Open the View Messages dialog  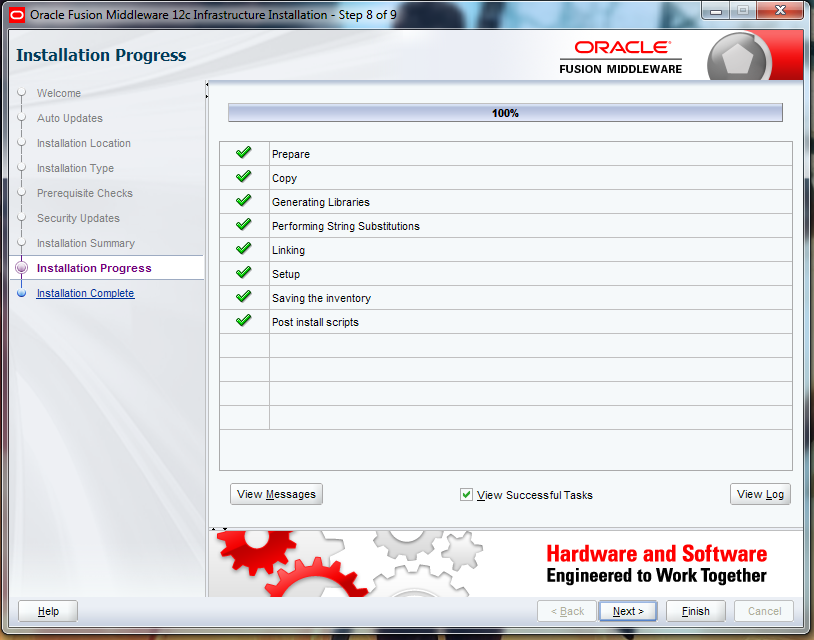point(276,494)
